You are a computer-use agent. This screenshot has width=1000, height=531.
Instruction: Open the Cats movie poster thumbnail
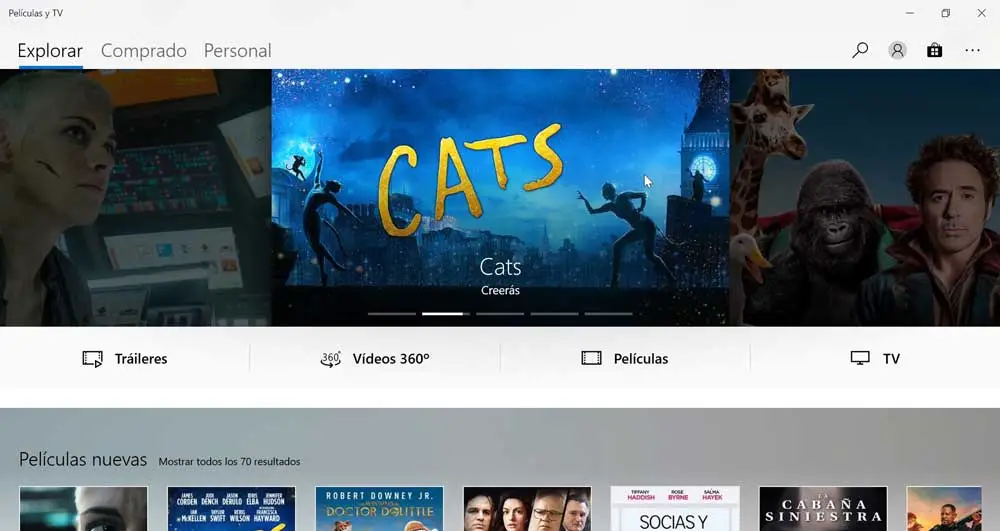coord(232,509)
